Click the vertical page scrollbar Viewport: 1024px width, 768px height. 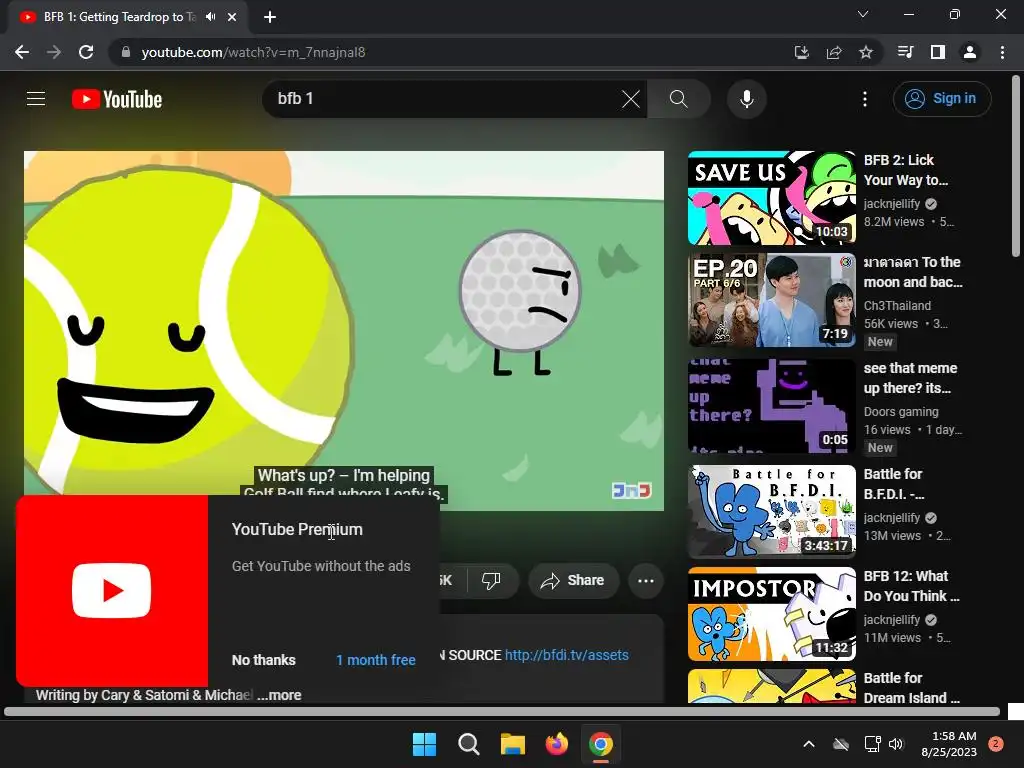pos(1016,167)
